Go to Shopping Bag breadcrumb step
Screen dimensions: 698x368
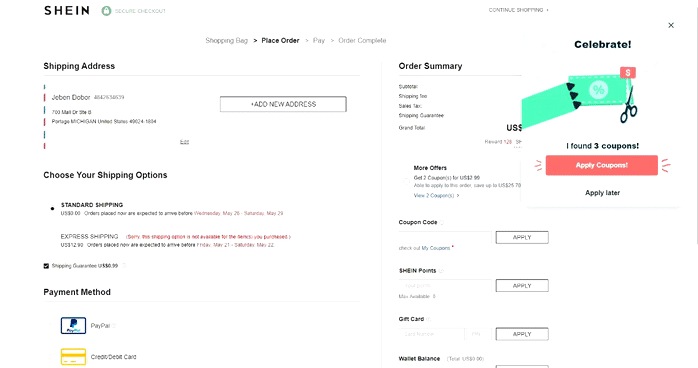pyautogui.click(x=227, y=40)
